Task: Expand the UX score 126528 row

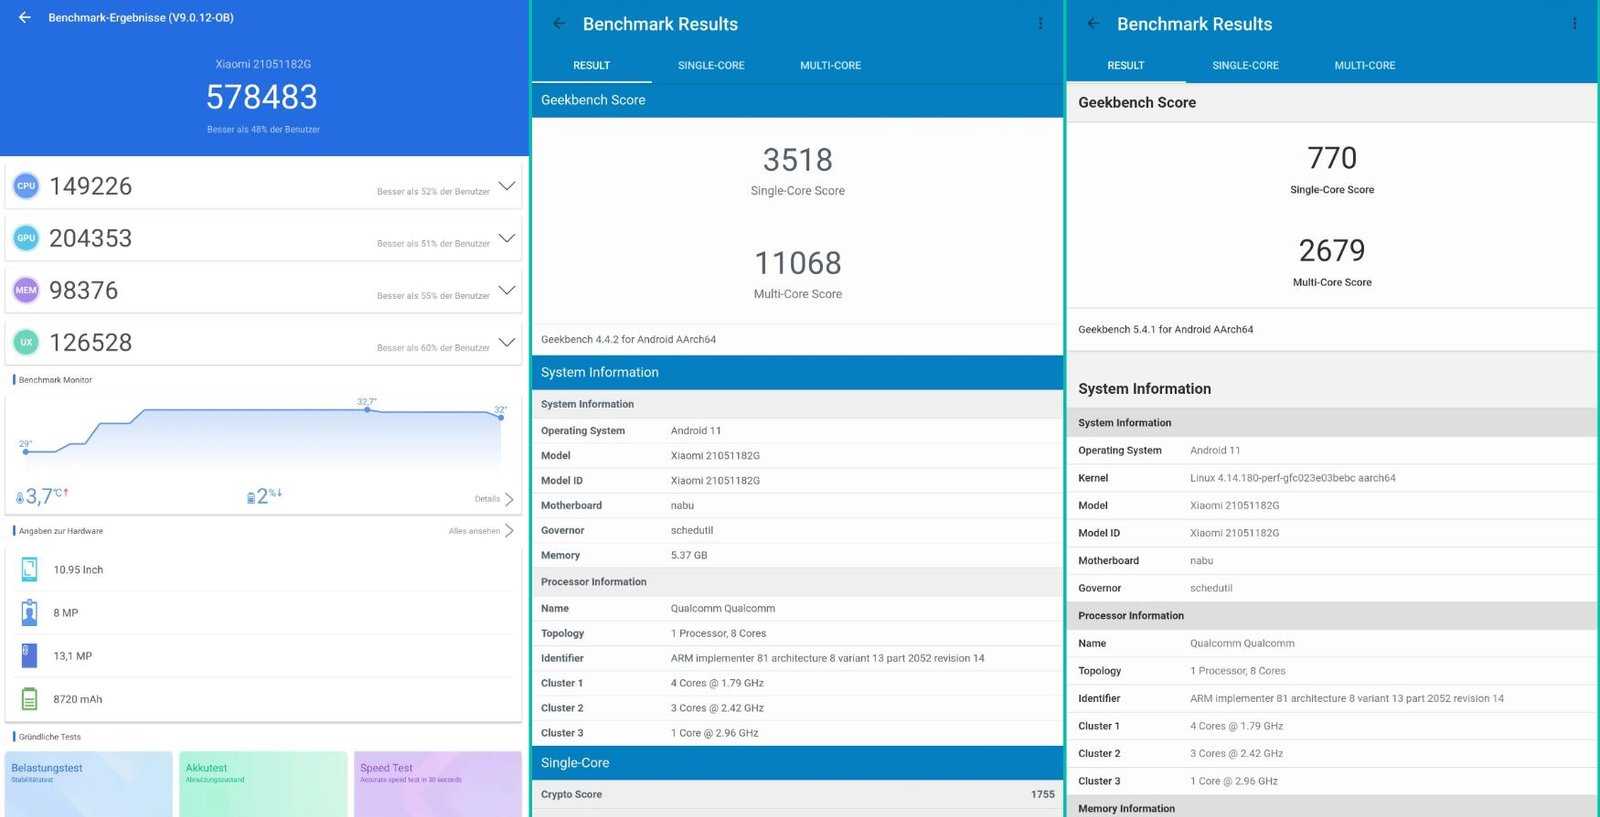Action: click(x=507, y=342)
